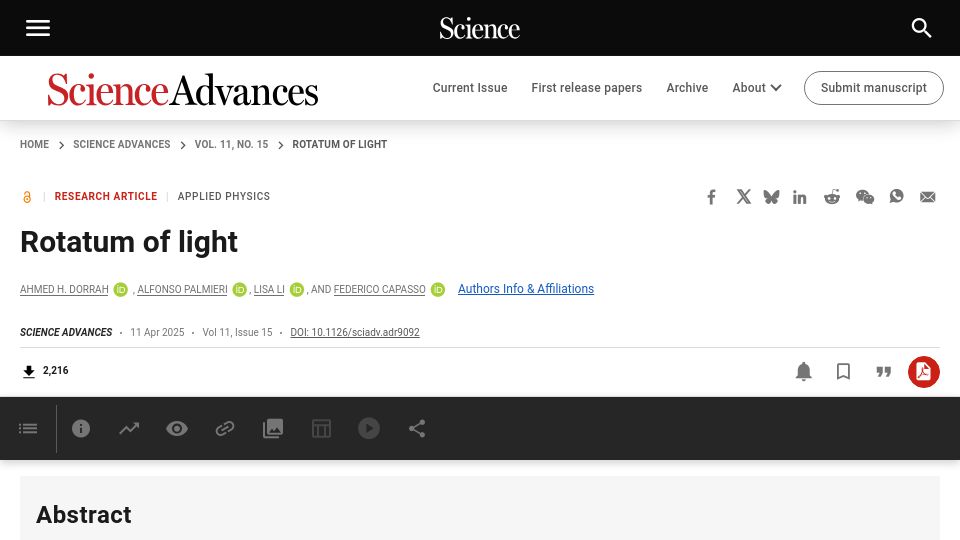This screenshot has width=960, height=540.
Task: Open tables icon in toolbar
Action: 321,429
